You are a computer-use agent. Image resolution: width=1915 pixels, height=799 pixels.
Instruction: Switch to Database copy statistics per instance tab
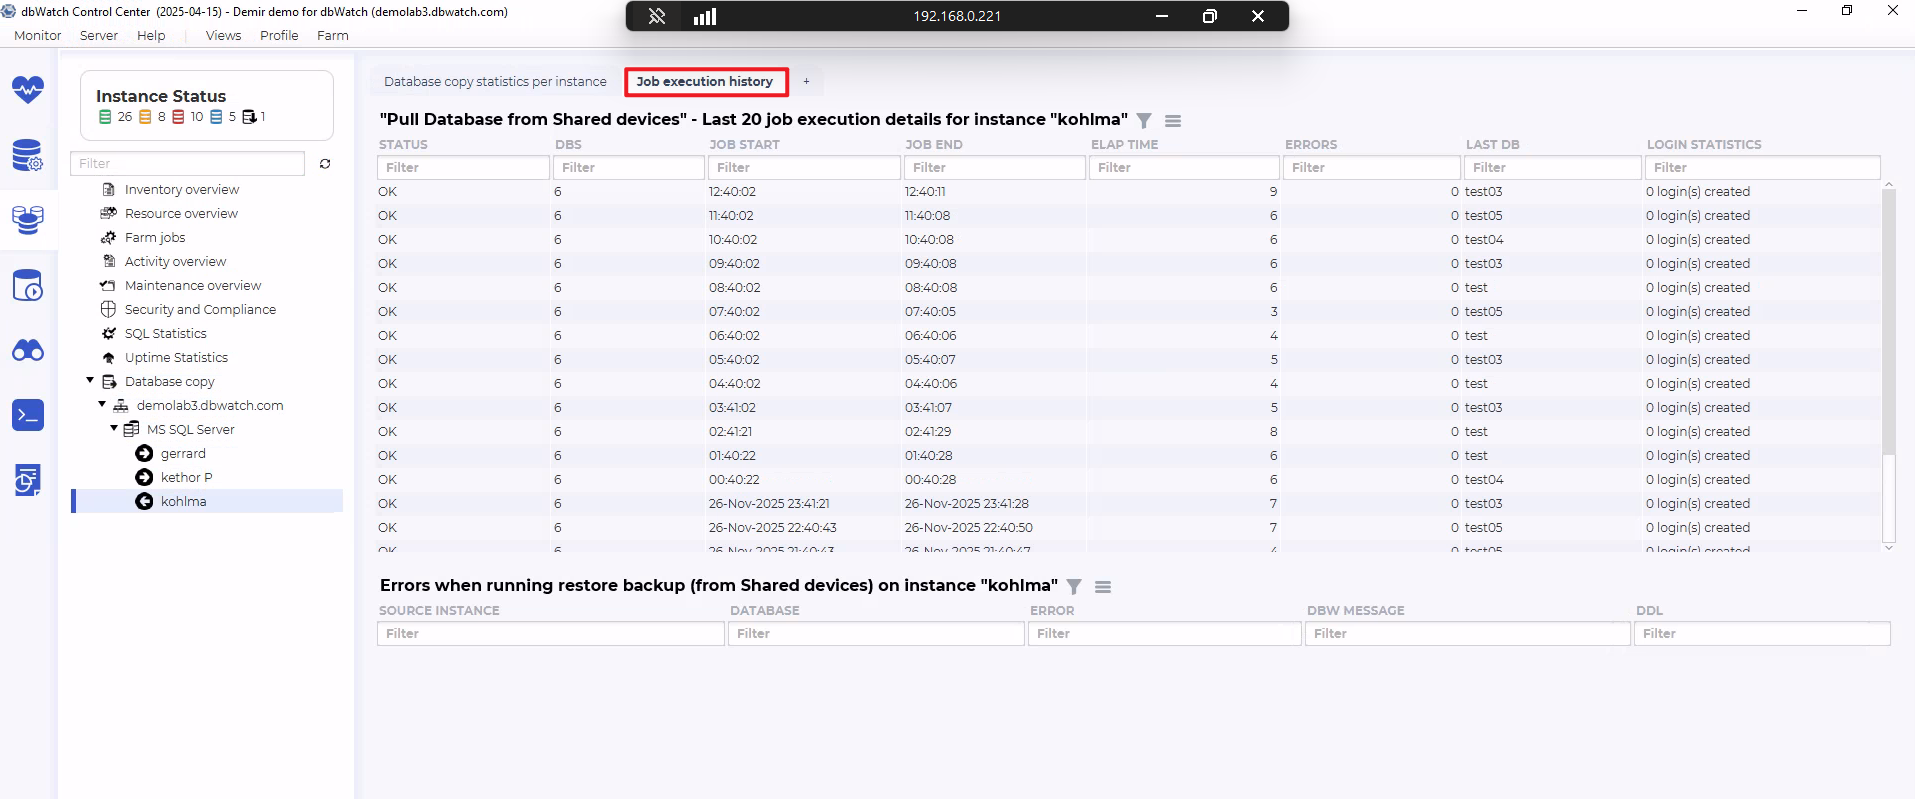coord(495,82)
